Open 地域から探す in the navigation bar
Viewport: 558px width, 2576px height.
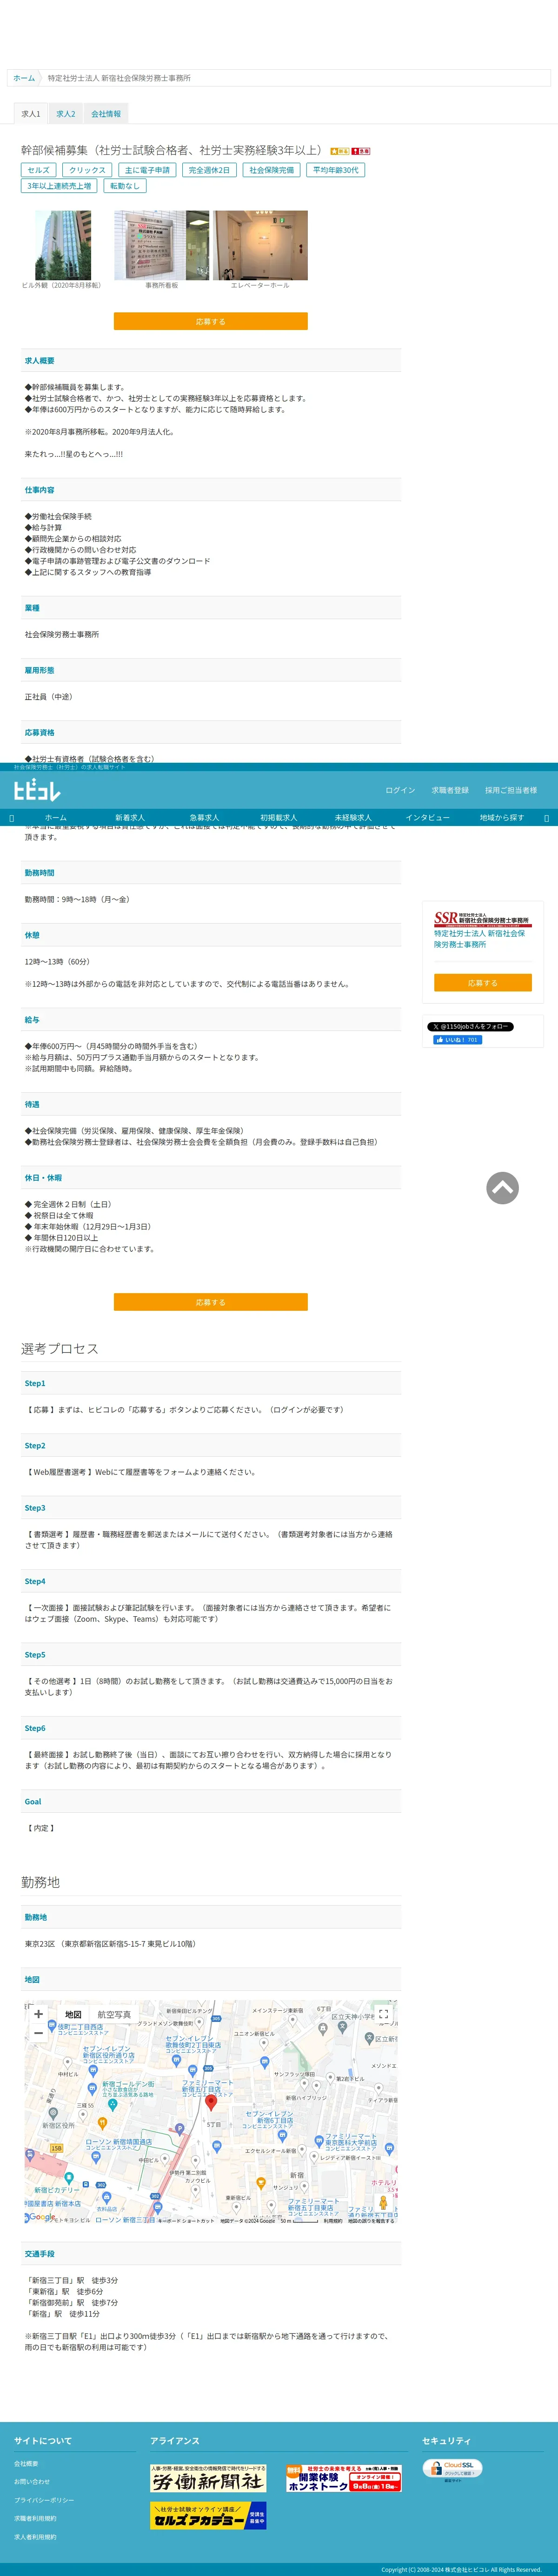coord(502,817)
